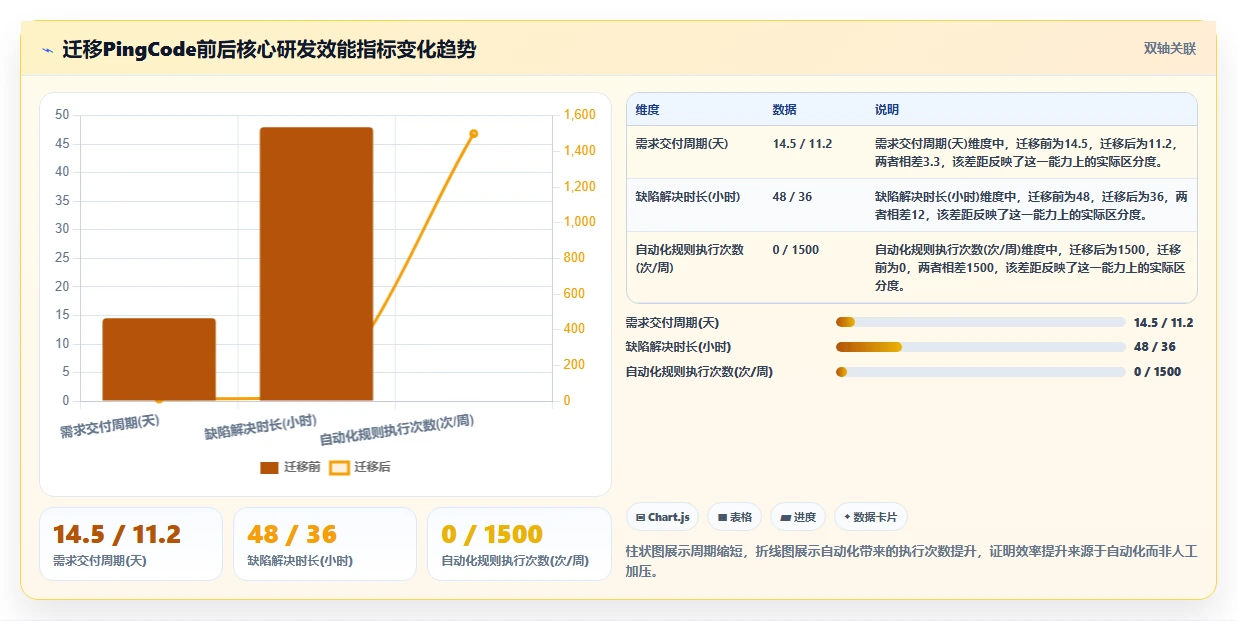Click the 需求交付周期(天) bar in chart
The image size is (1237, 621).
click(x=159, y=360)
